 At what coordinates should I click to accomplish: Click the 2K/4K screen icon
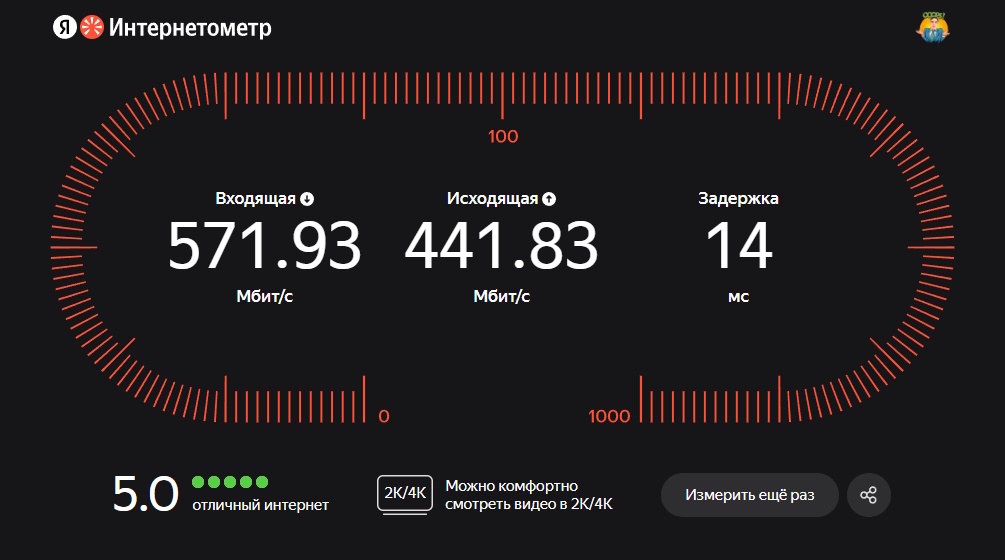pos(405,495)
